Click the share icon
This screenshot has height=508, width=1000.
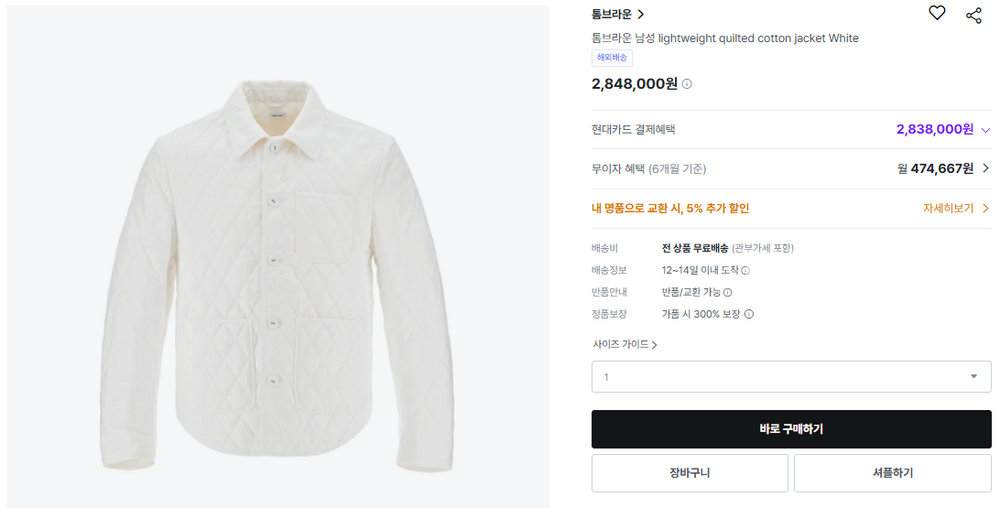coord(973,14)
